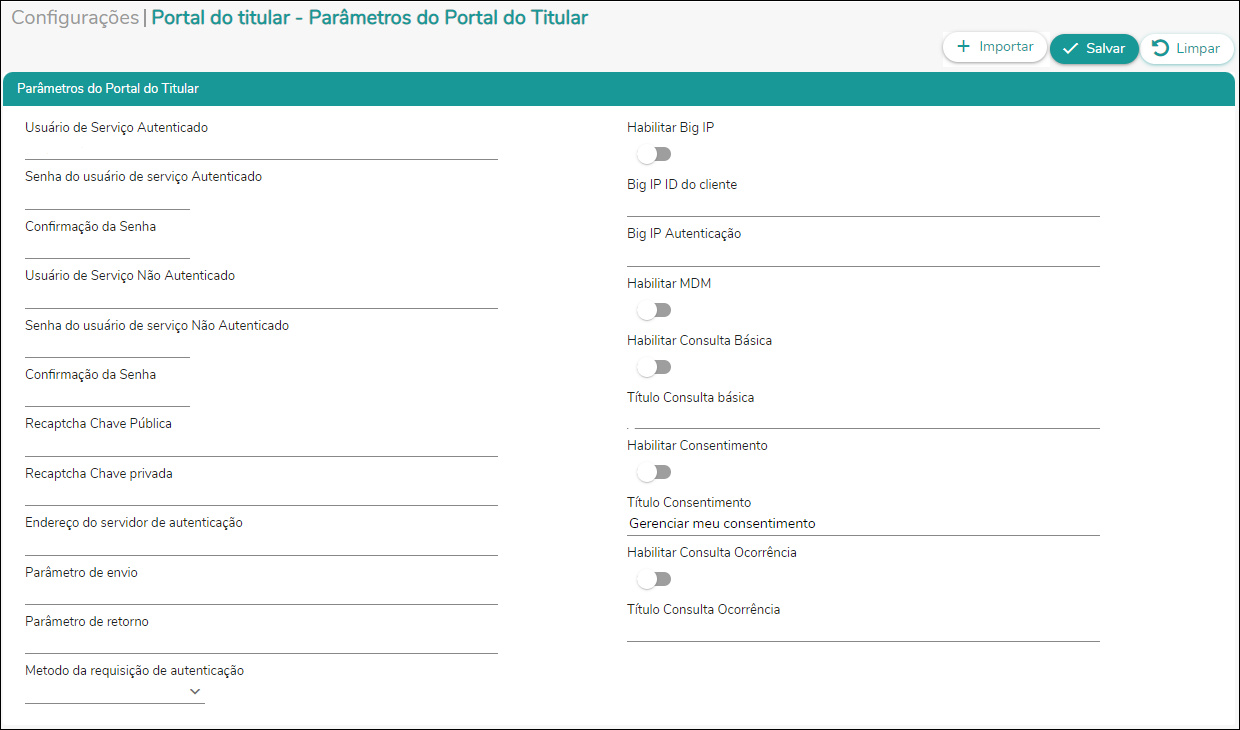This screenshot has width=1240, height=730.
Task: Select the Recaptcha Chave Pública input
Action: tap(261, 445)
